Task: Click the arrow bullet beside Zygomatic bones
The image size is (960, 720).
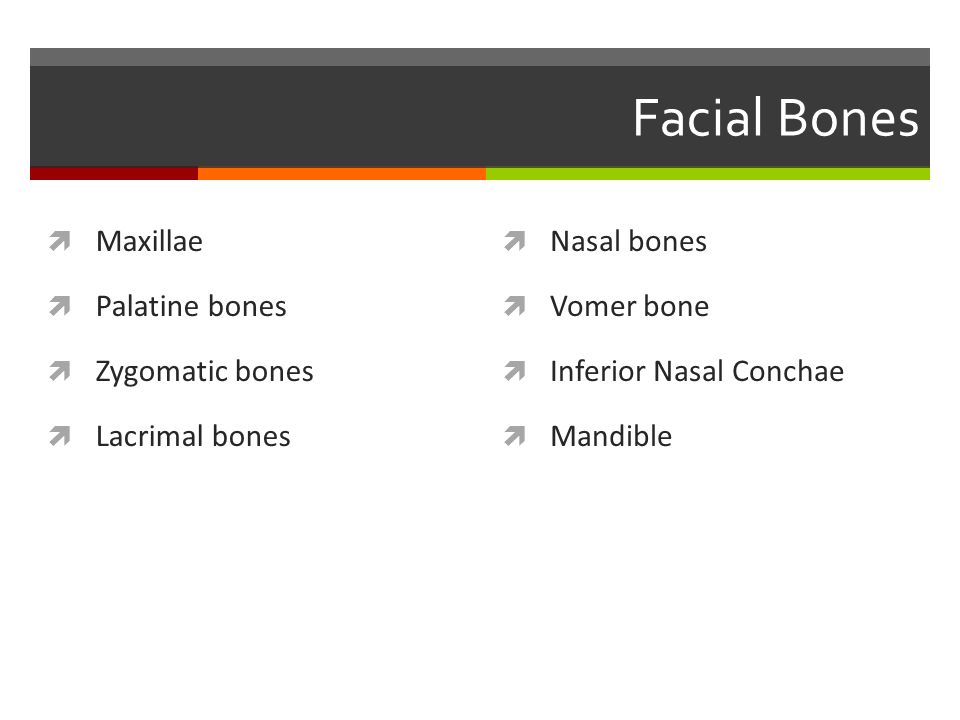Action: pyautogui.click(x=60, y=371)
